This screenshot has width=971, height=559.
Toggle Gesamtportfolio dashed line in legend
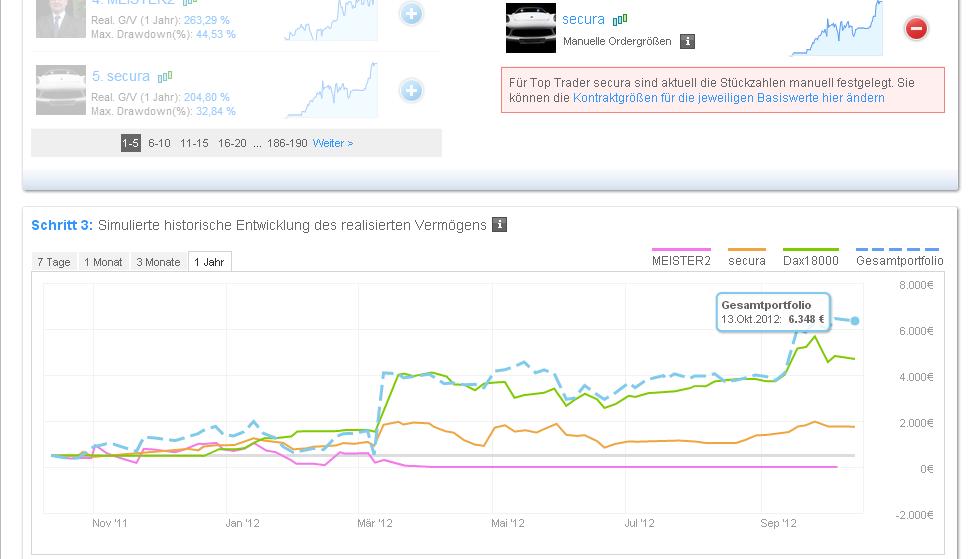899,260
